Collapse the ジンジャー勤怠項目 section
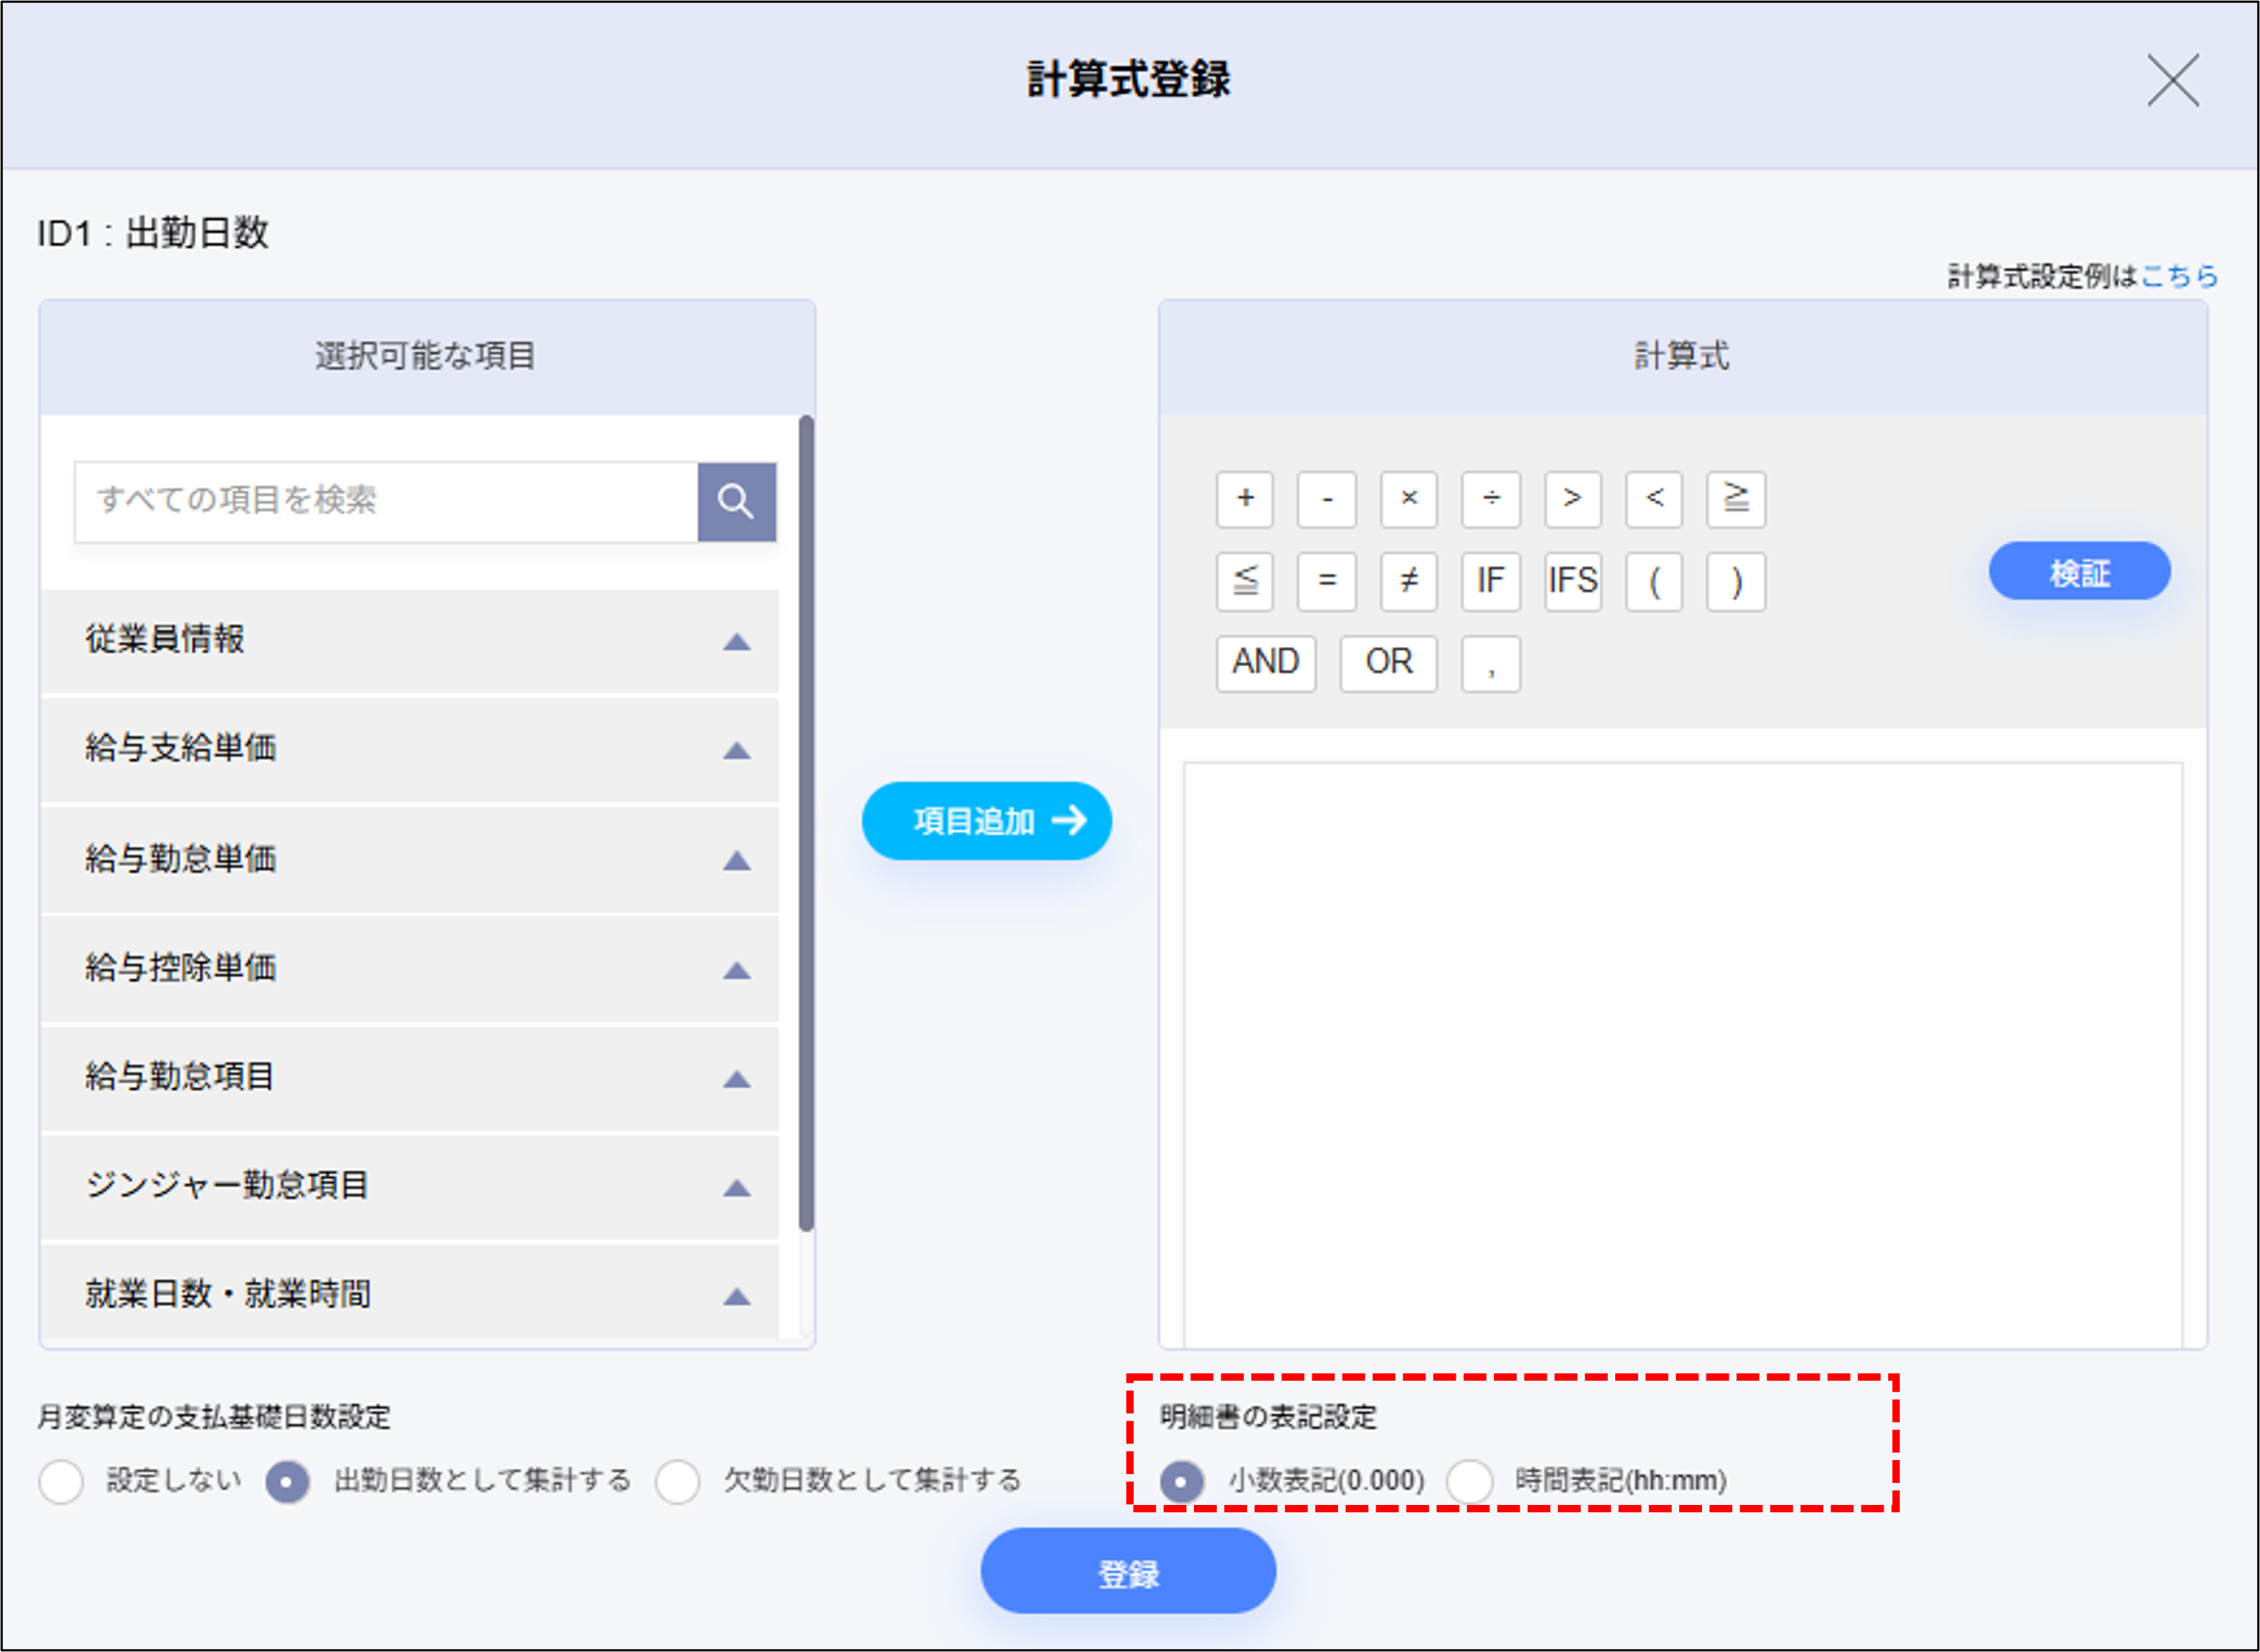 point(738,1188)
